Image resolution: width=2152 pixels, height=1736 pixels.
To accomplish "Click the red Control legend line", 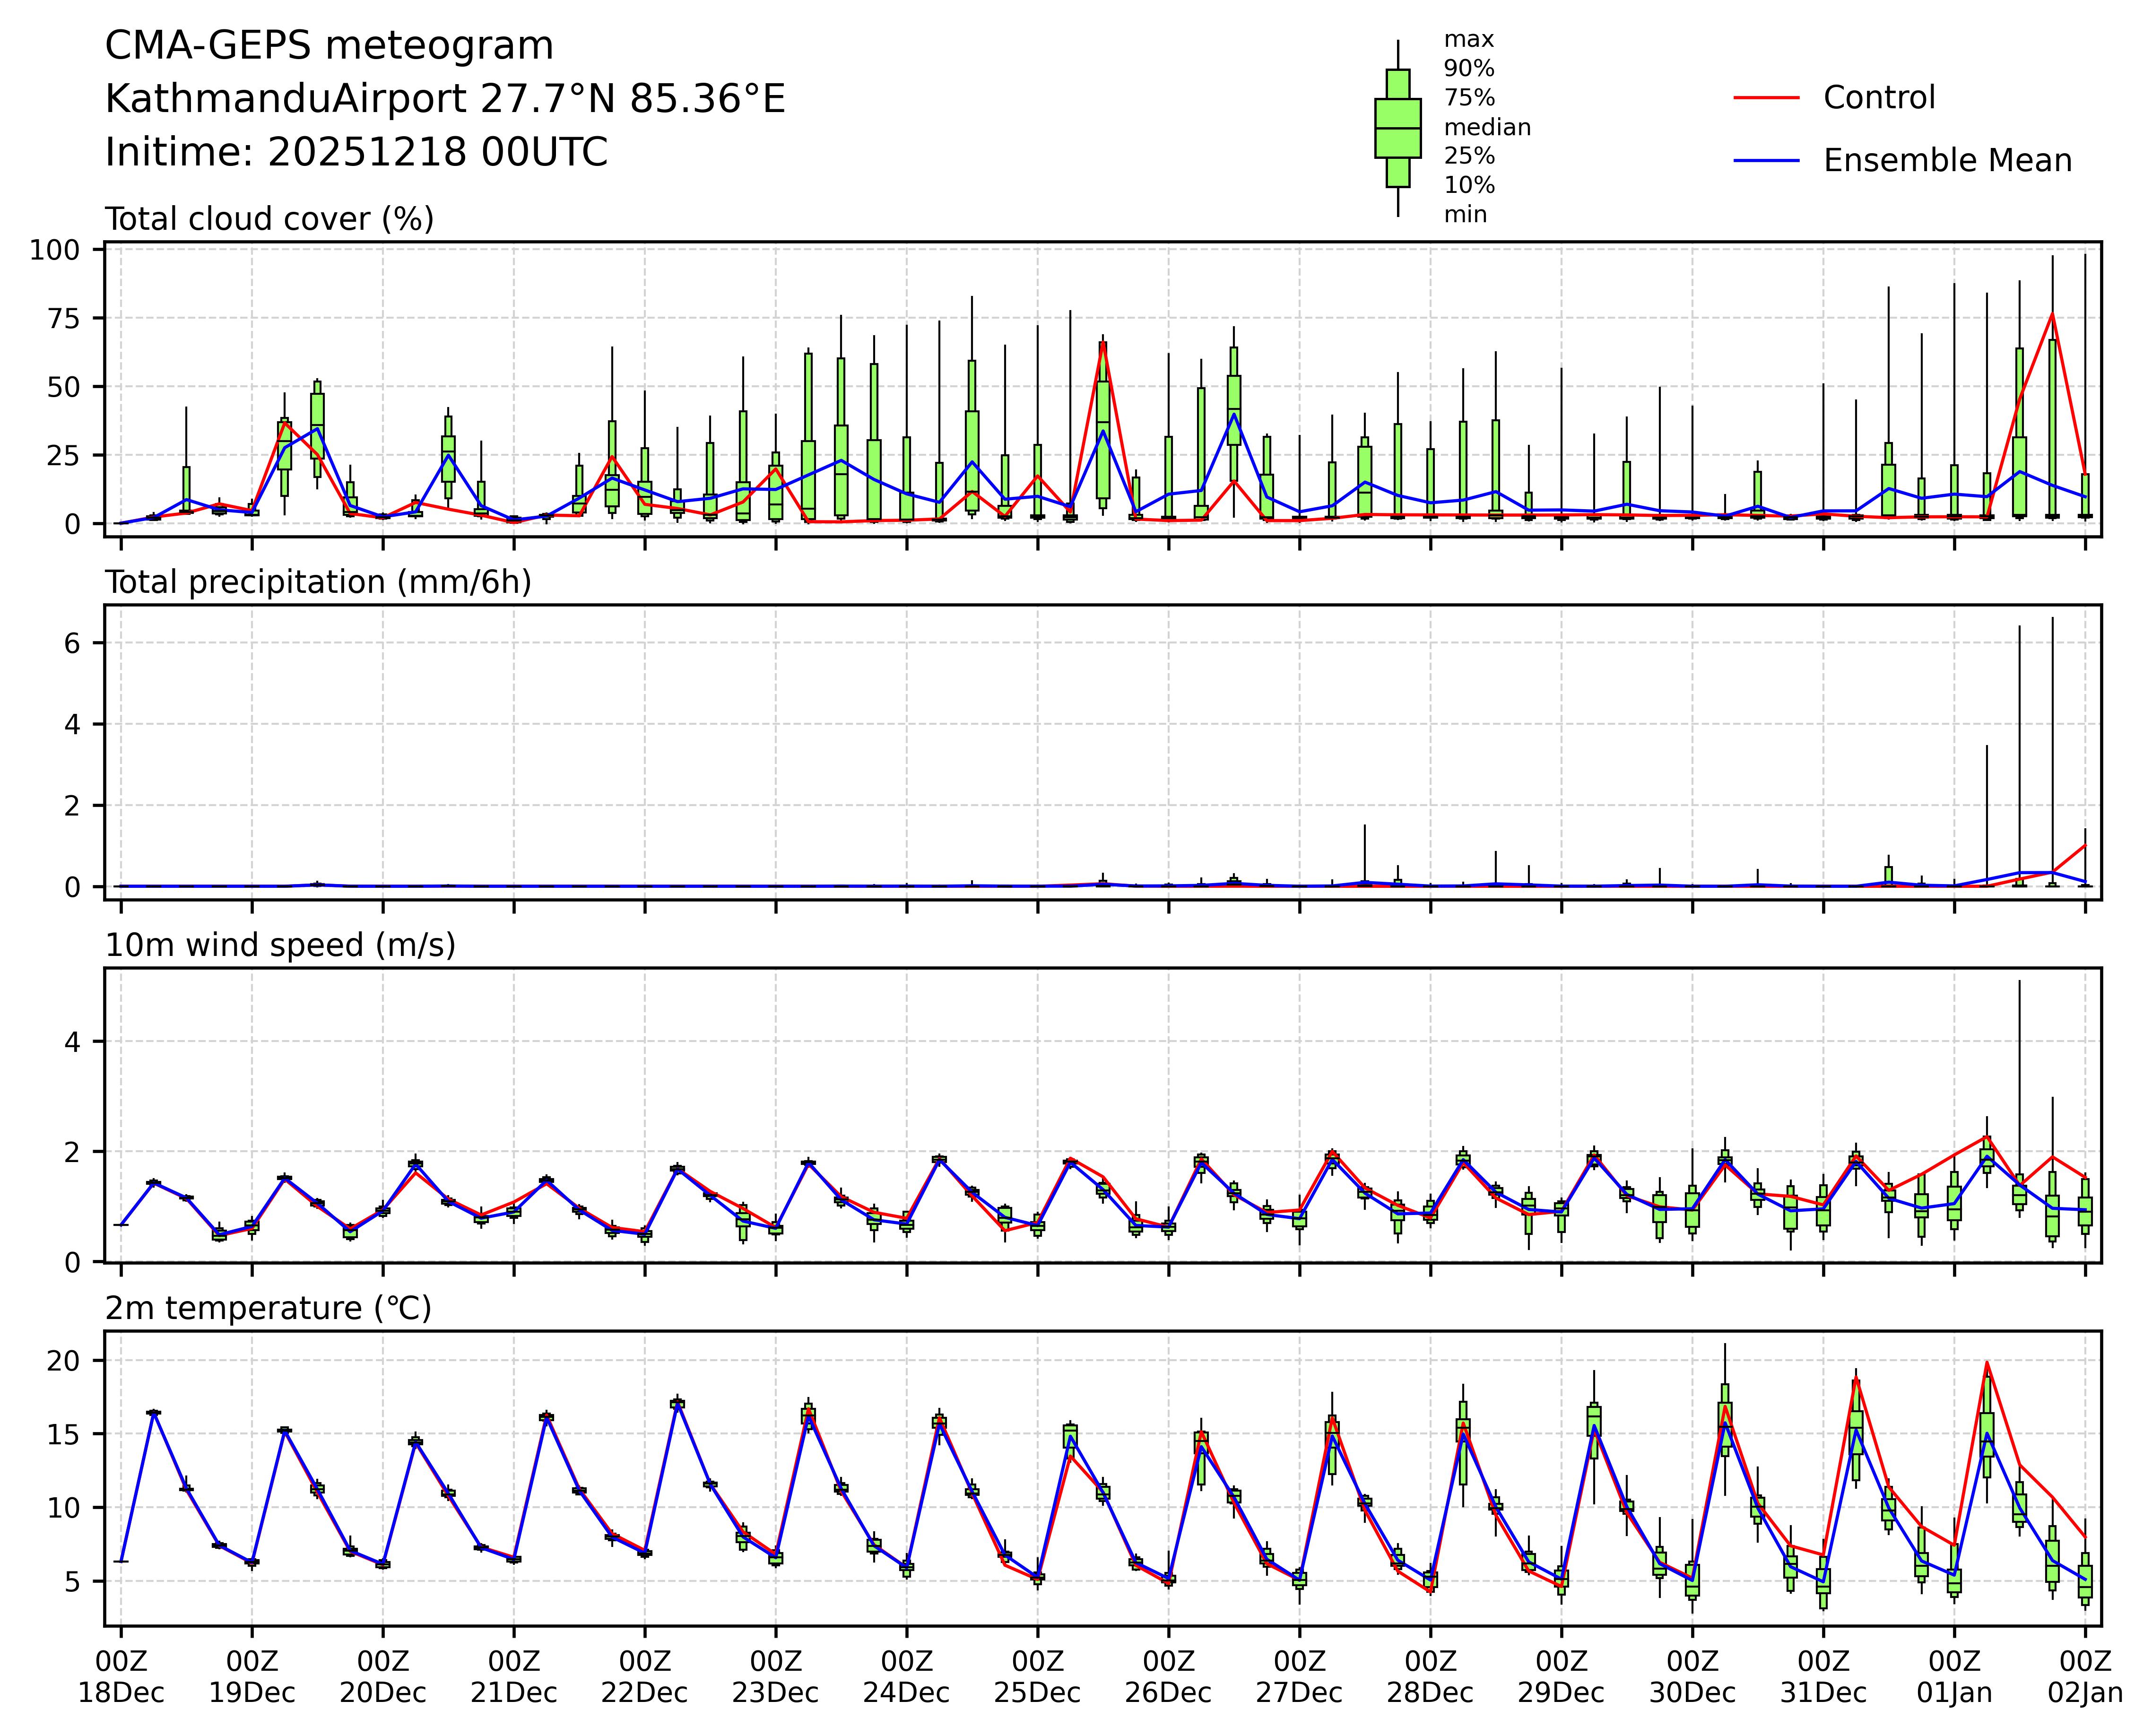I will tap(1766, 98).
